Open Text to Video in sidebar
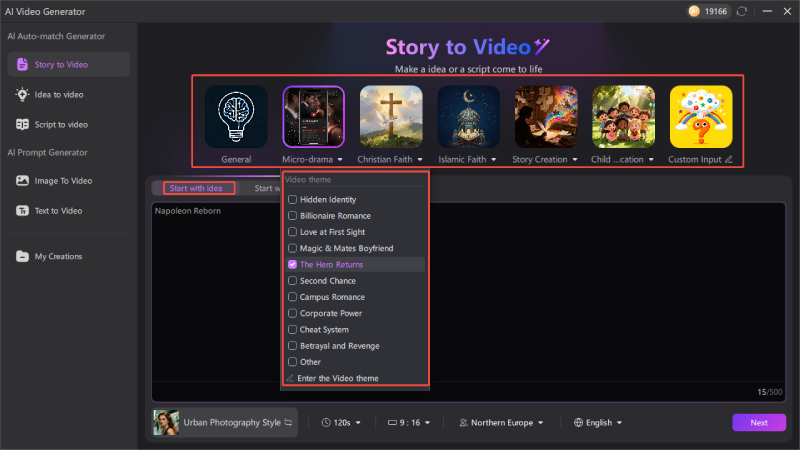Image resolution: width=800 pixels, height=450 pixels. click(x=62, y=211)
